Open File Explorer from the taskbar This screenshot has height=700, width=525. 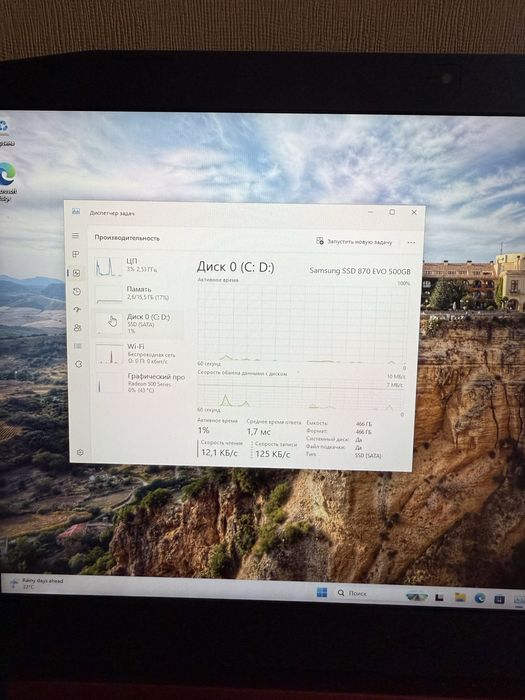click(x=460, y=597)
